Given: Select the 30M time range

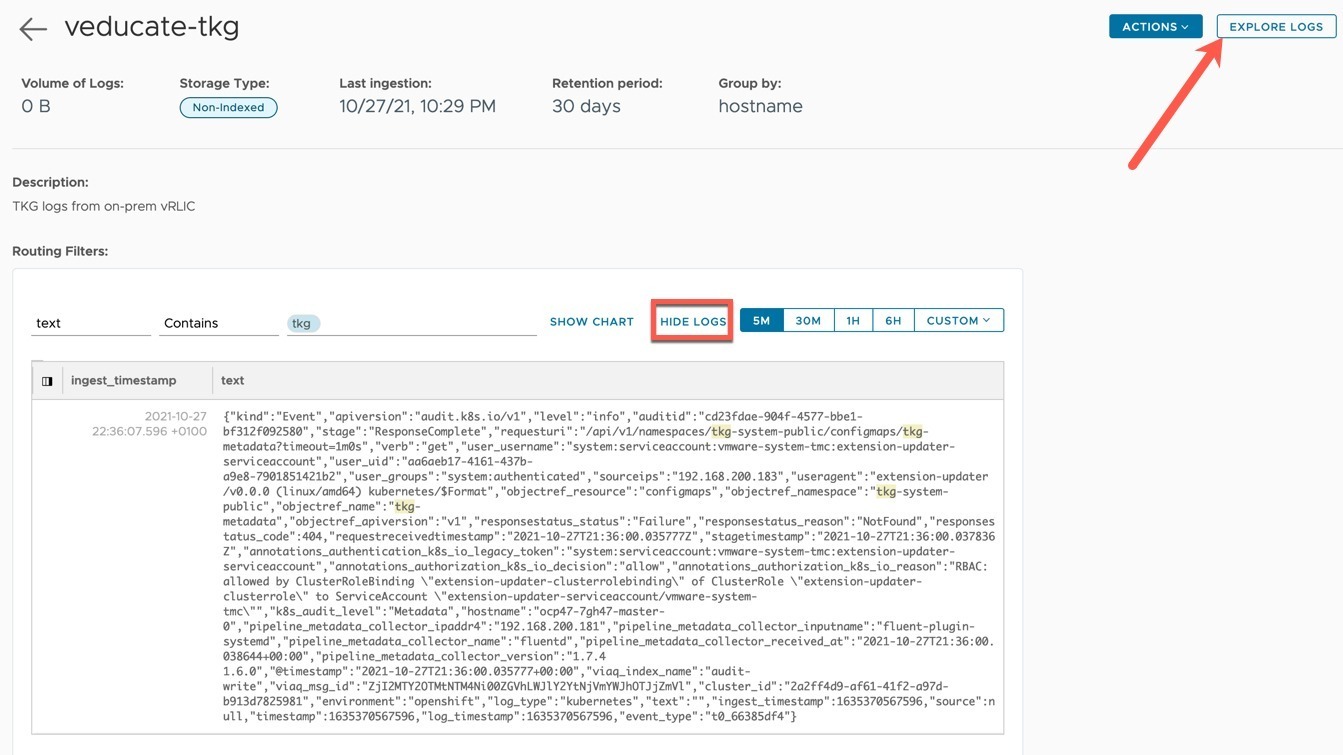Looking at the screenshot, I should [x=808, y=321].
